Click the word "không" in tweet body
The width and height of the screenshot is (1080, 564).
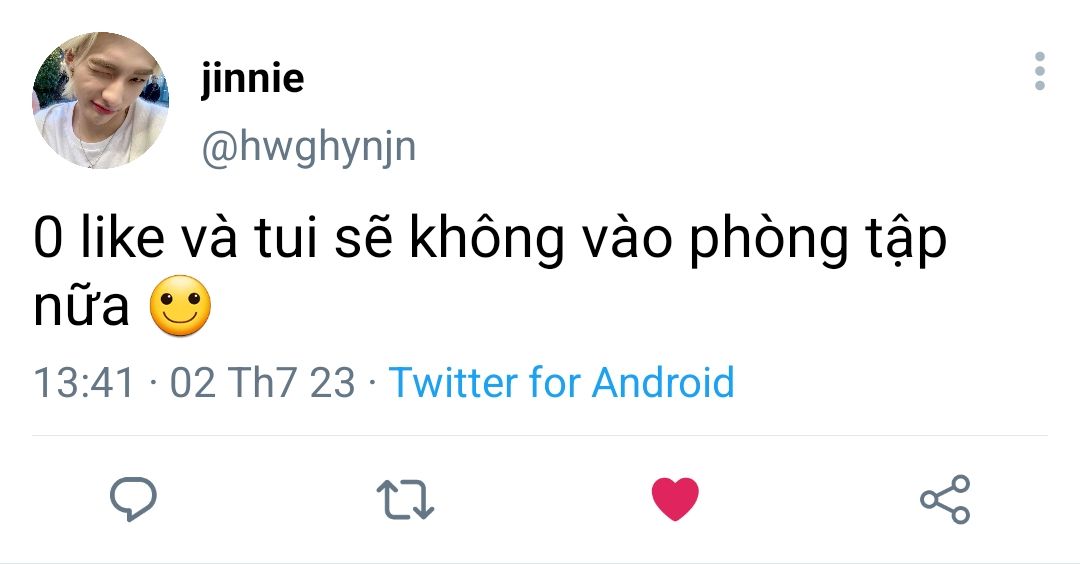coord(487,238)
